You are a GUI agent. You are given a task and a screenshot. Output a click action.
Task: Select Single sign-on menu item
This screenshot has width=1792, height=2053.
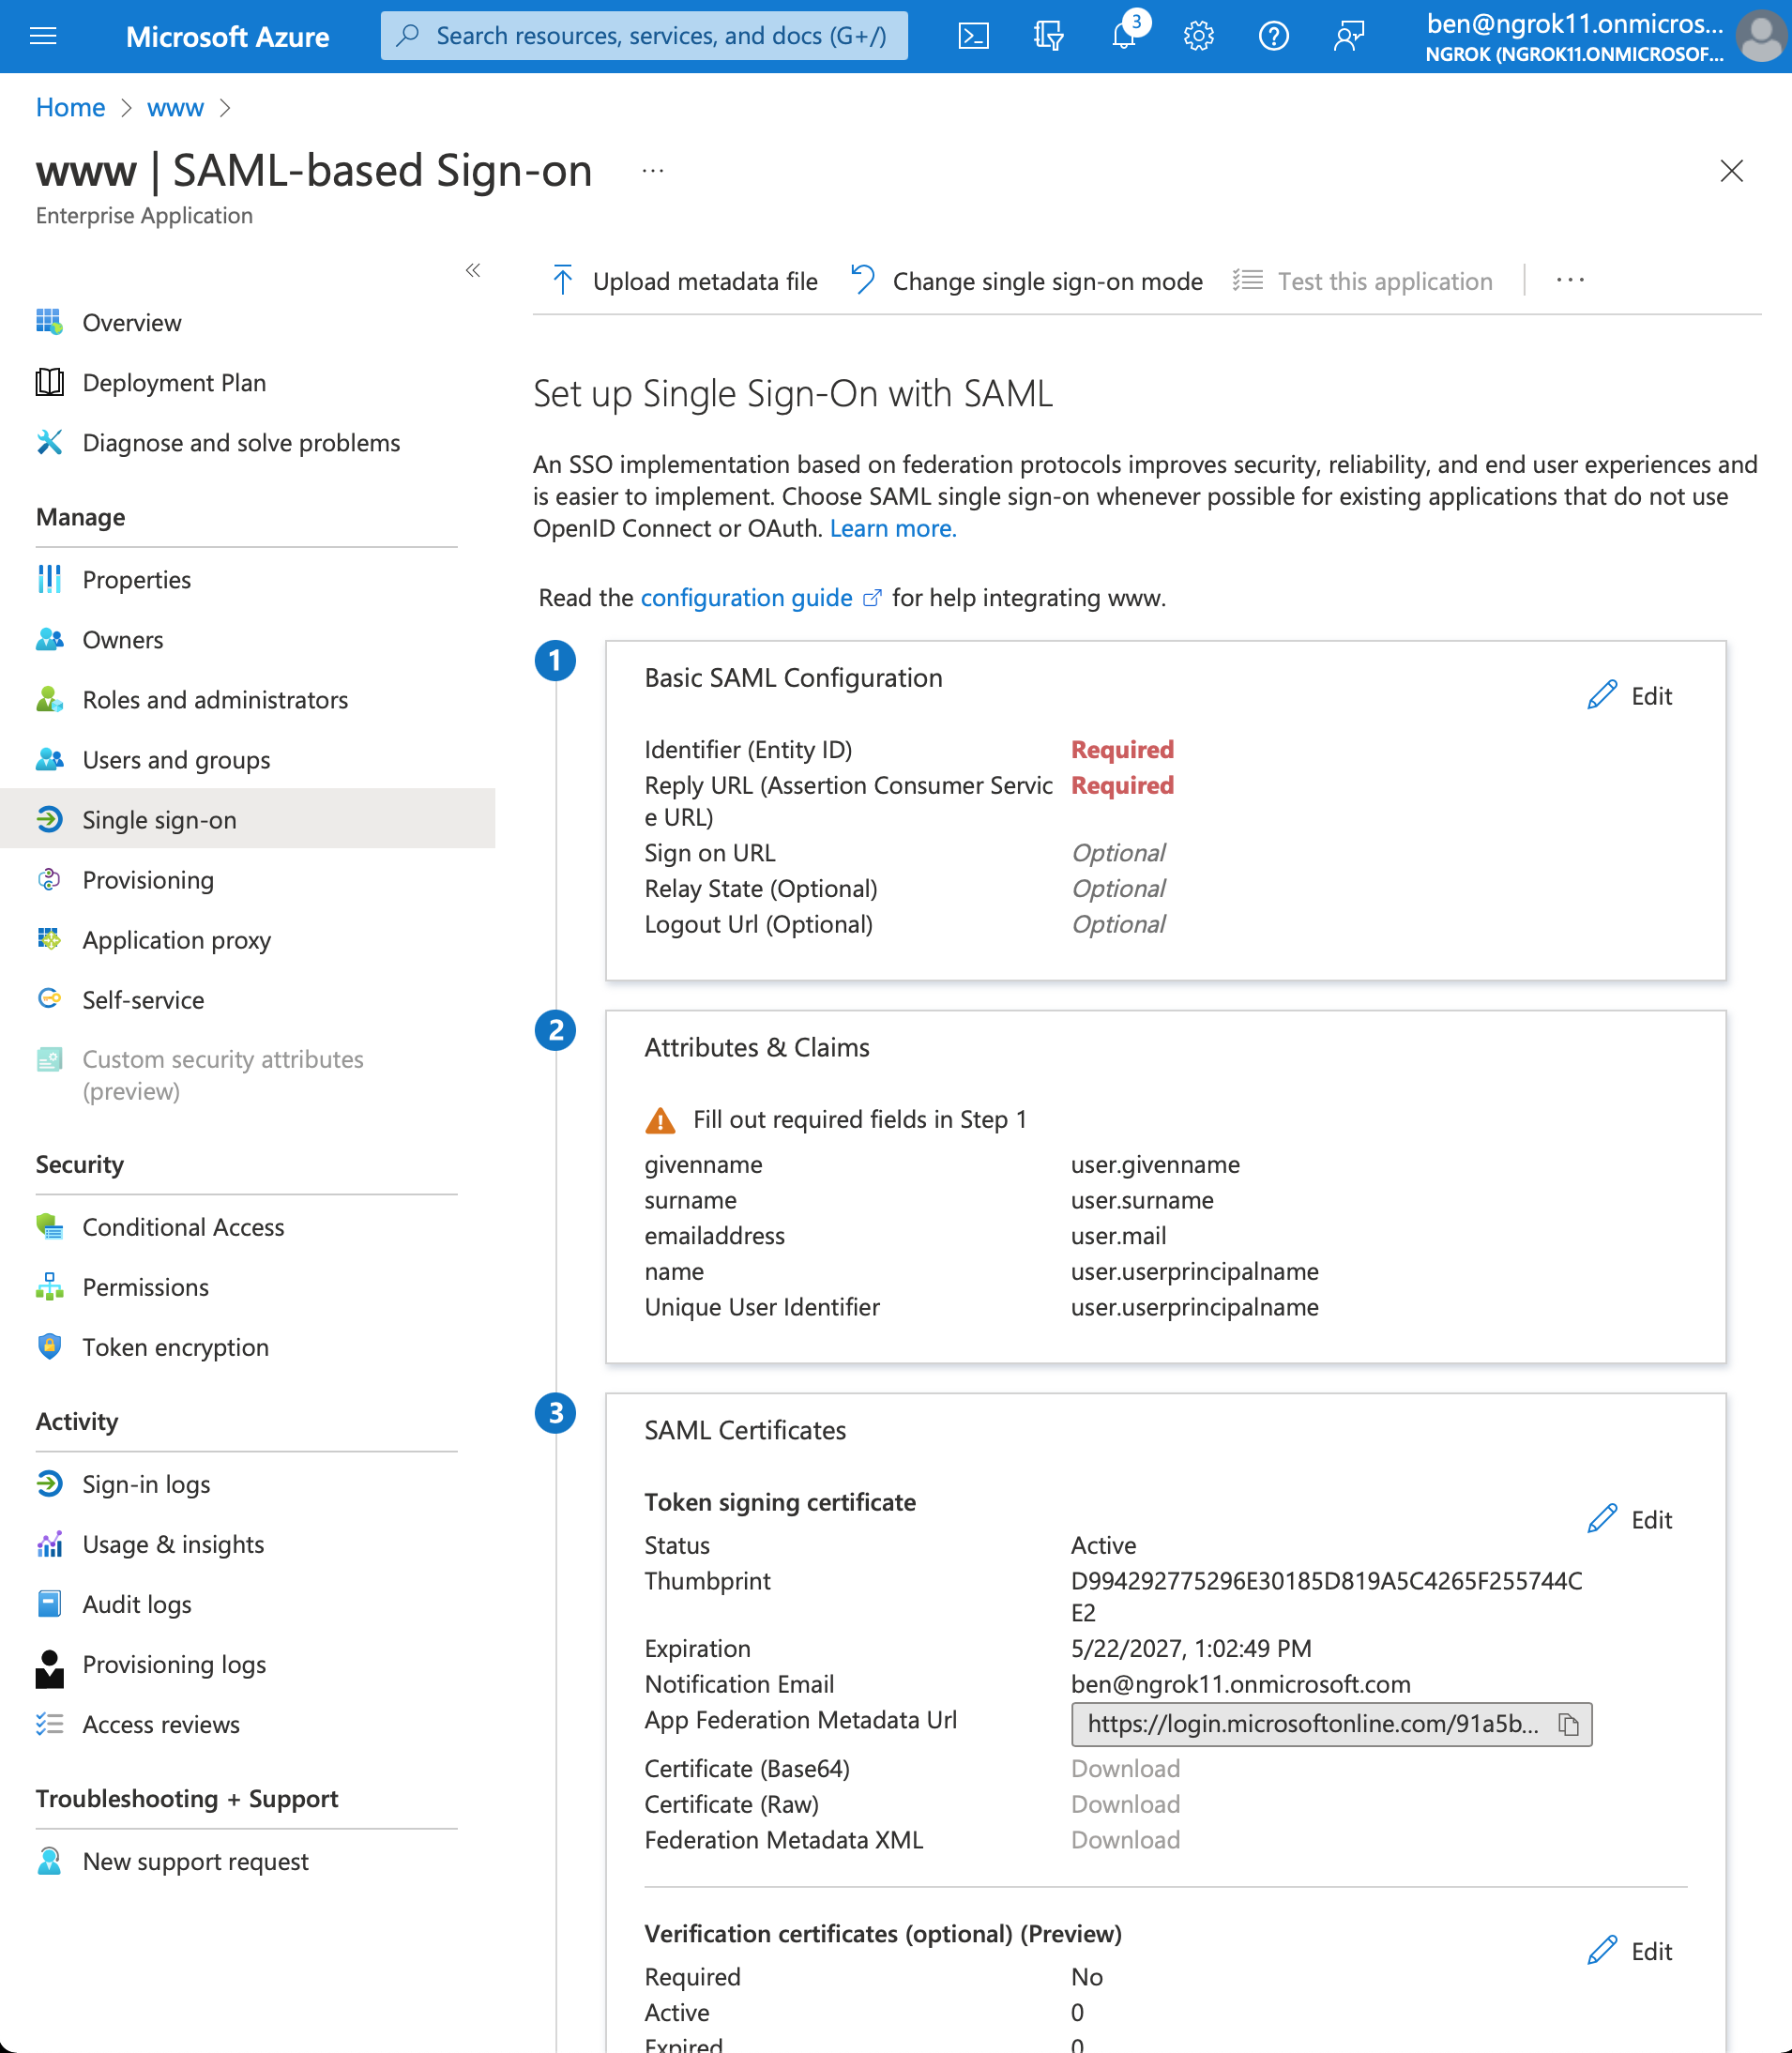coord(247,819)
